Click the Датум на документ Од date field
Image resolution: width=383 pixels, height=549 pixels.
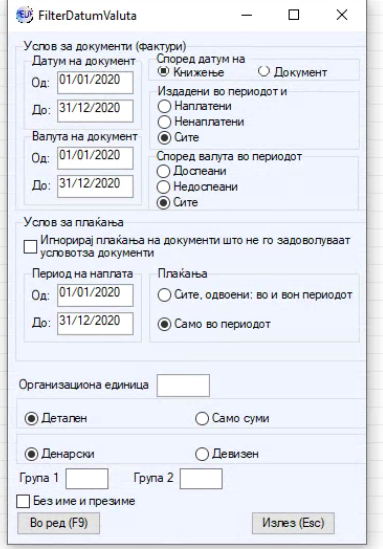tap(95, 83)
